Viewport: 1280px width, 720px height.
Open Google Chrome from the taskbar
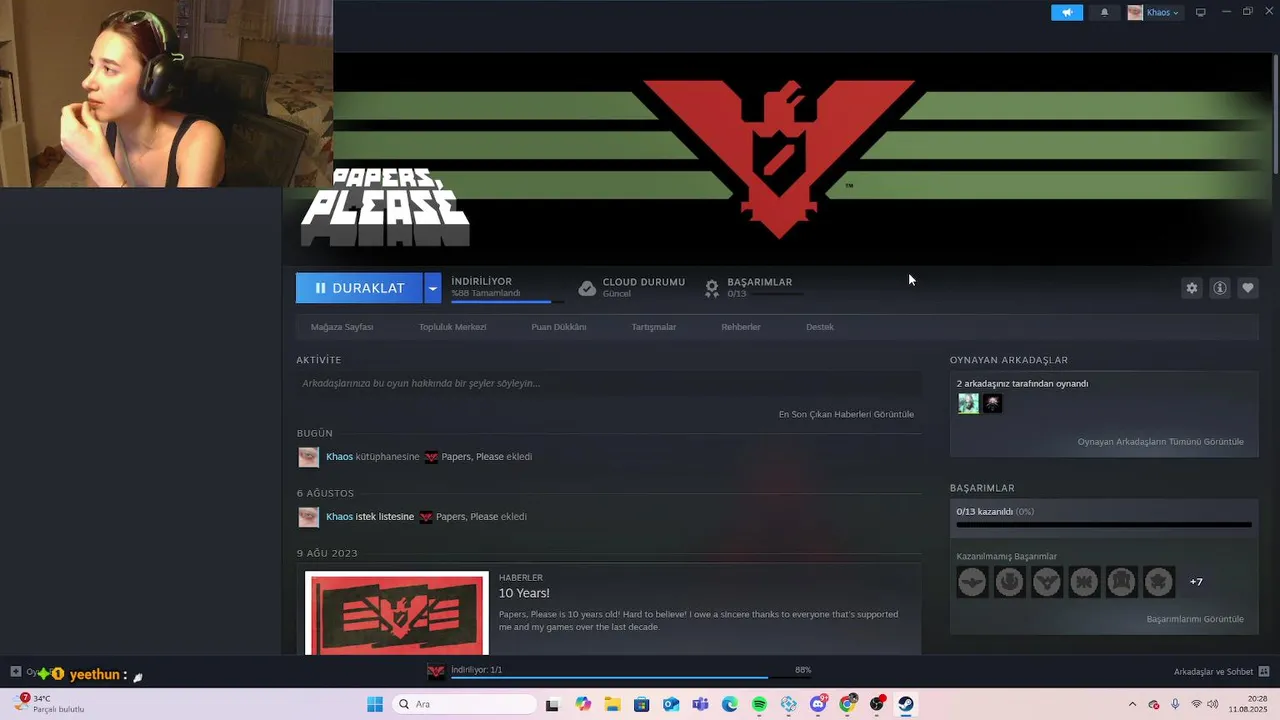848,704
